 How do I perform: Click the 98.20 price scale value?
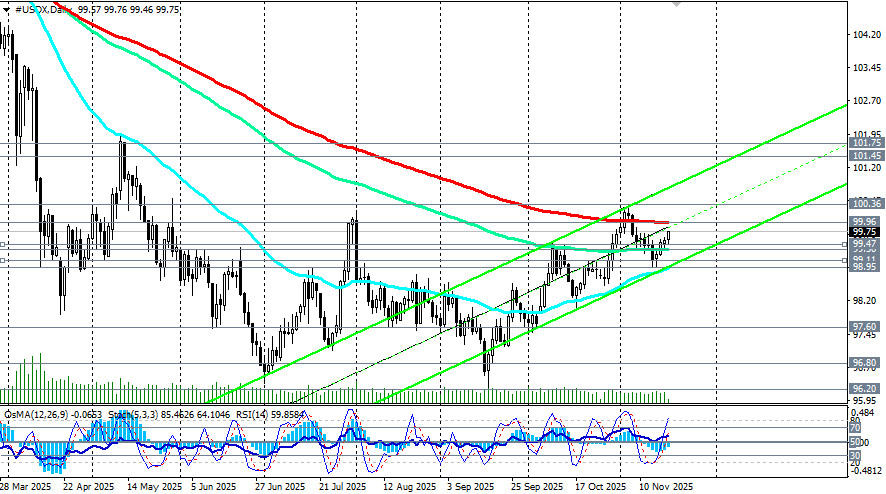coord(865,301)
